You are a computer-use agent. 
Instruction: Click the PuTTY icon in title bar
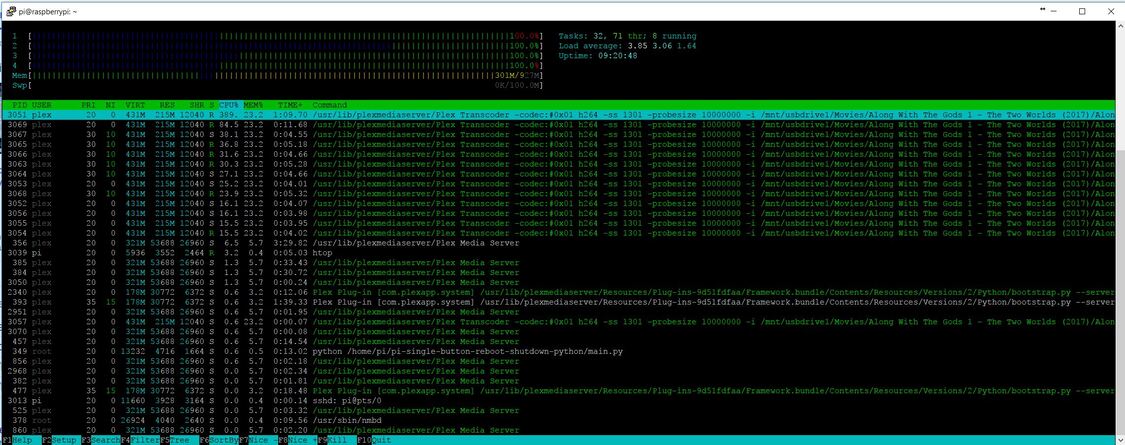tap(10, 11)
